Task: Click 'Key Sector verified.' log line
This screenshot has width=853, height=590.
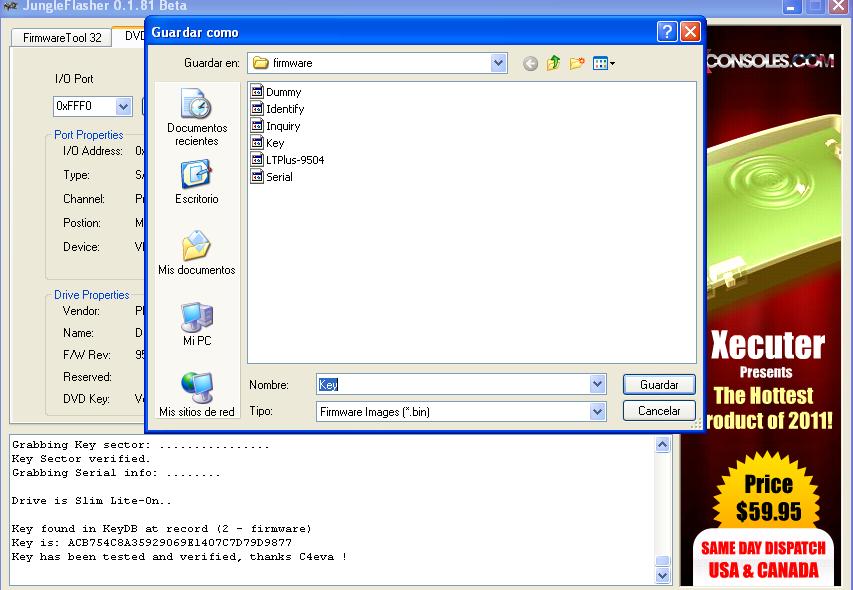Action: [81, 458]
